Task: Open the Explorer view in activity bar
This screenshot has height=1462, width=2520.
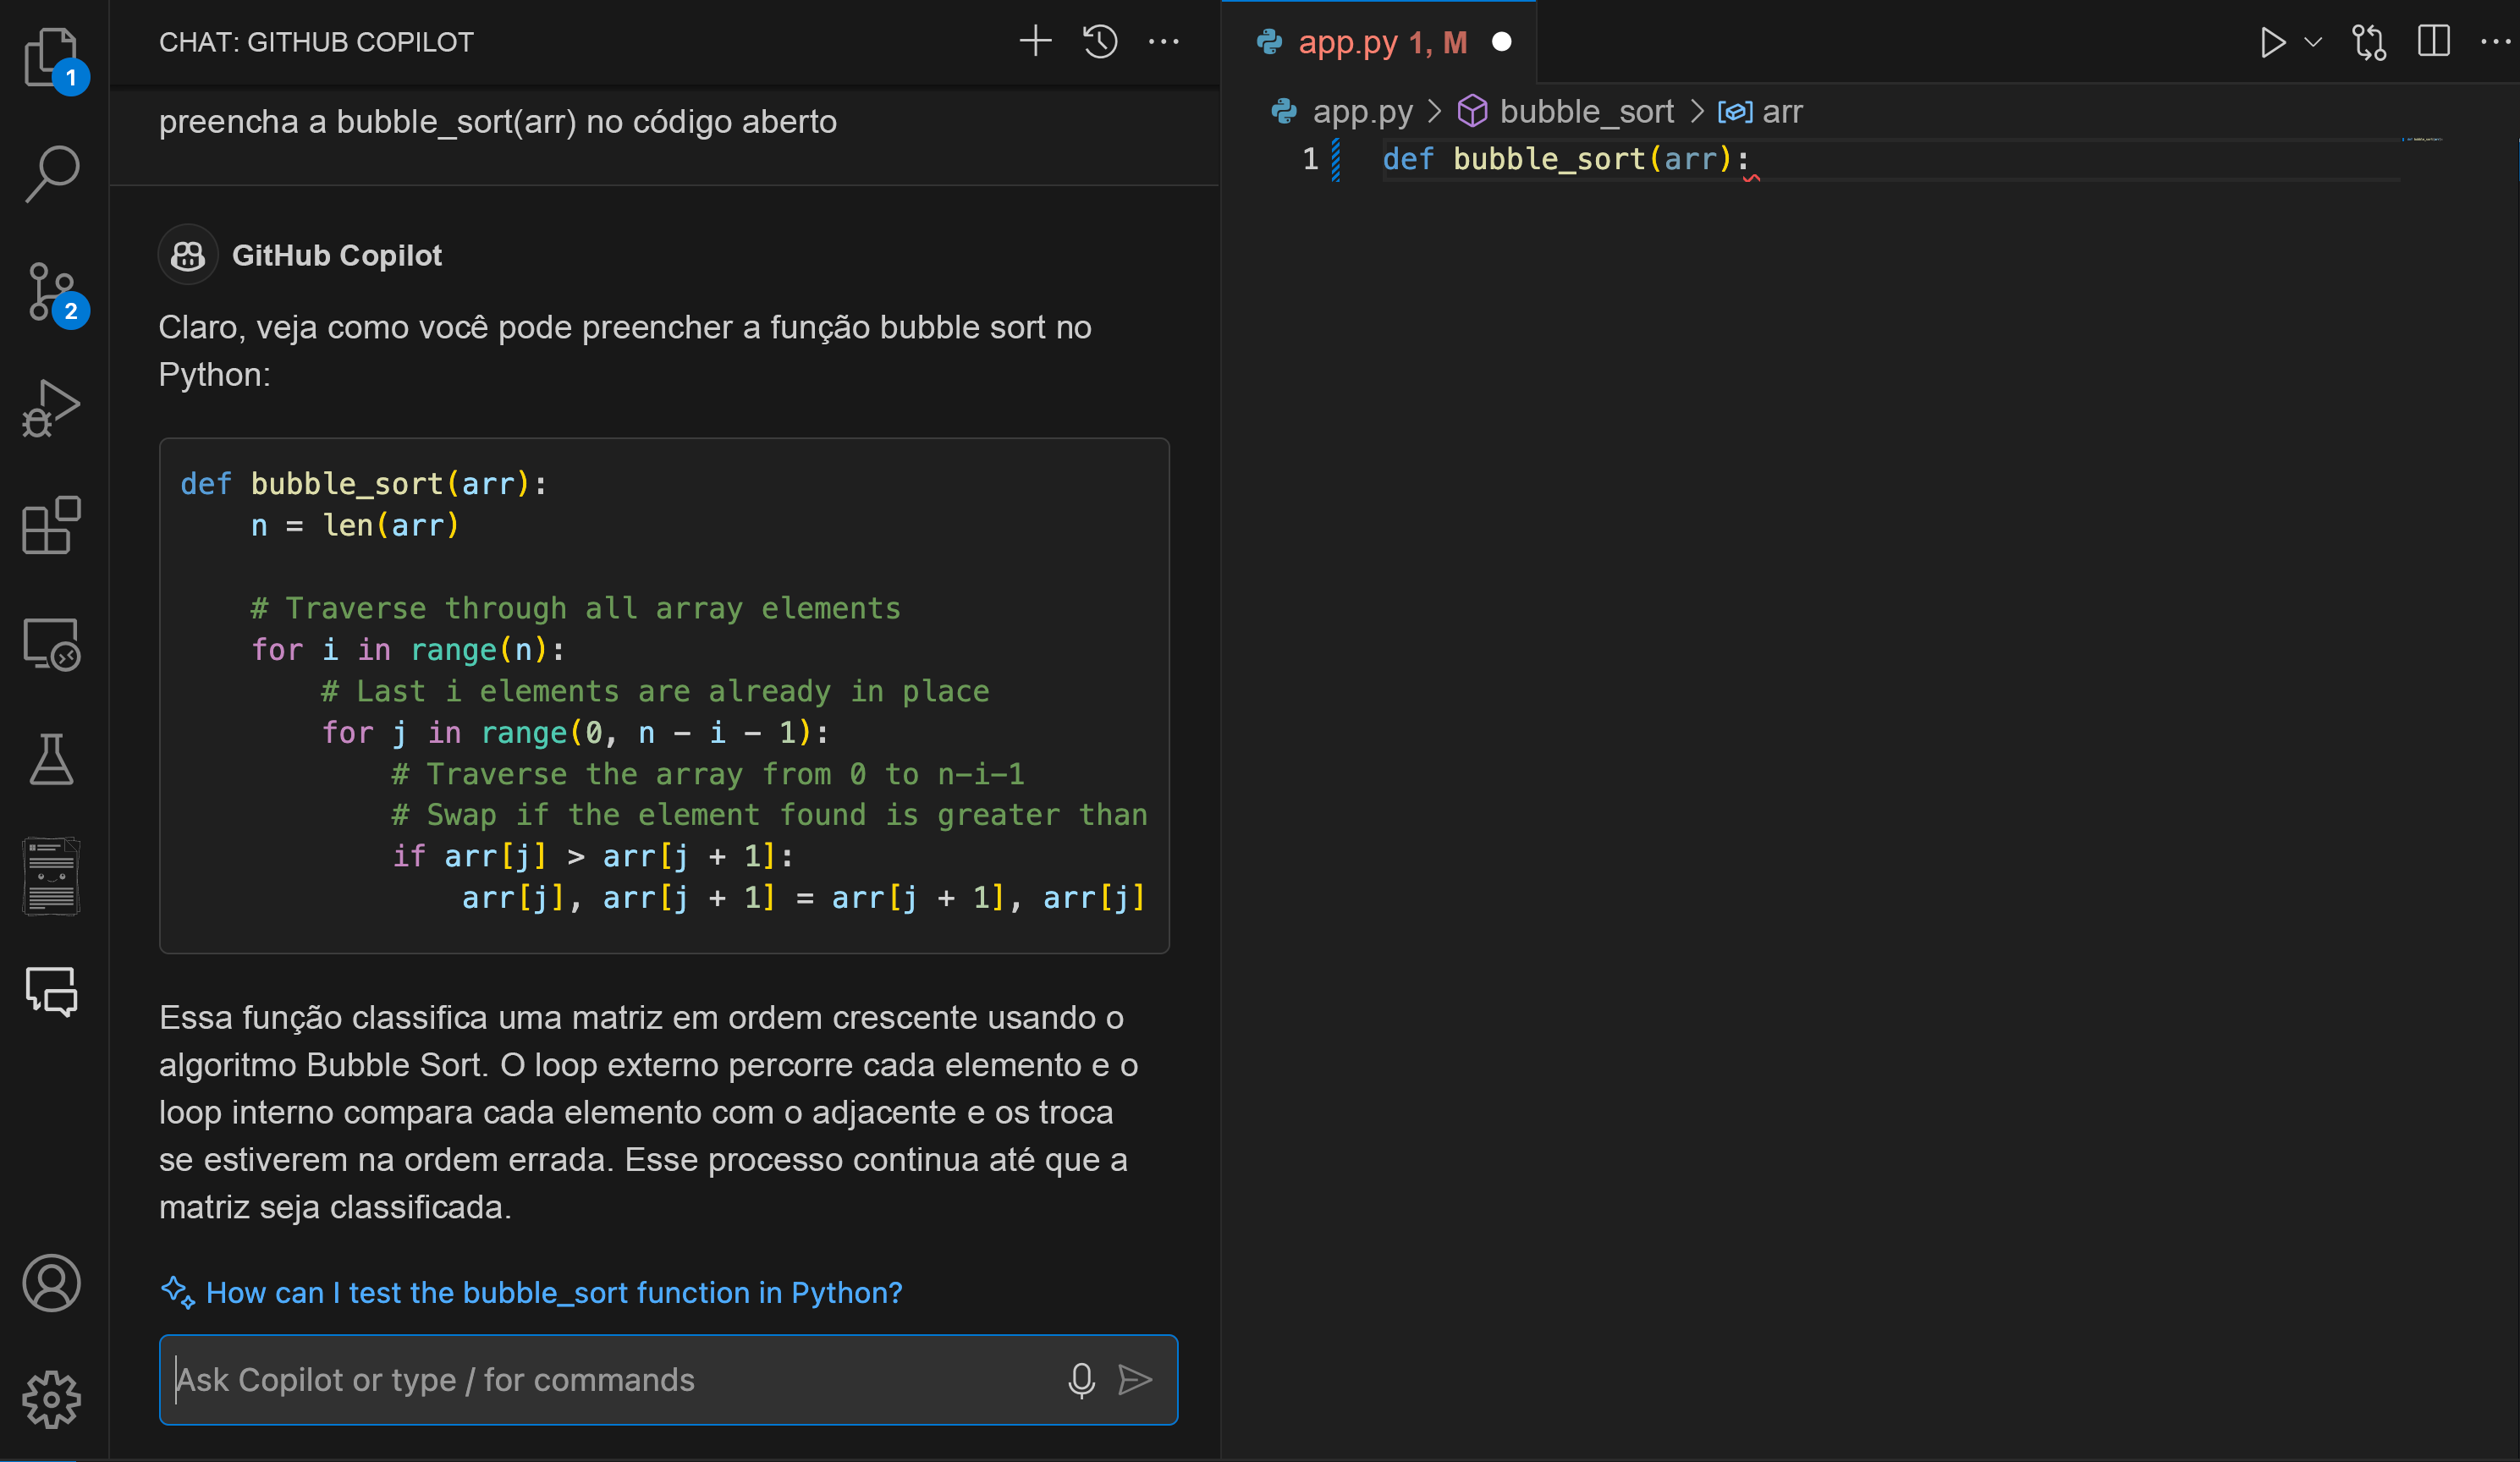Action: 50,57
